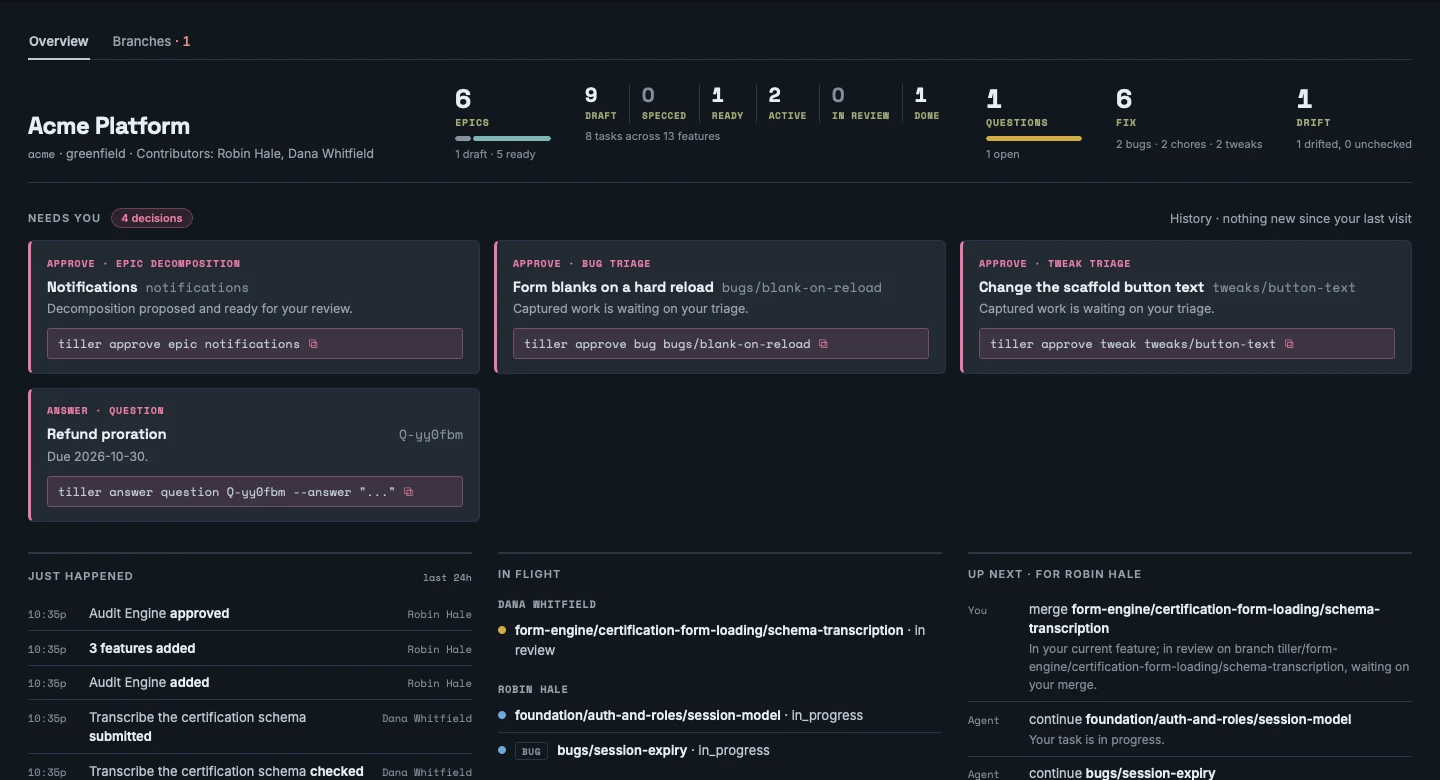Click 'tiller approve epic notifications' command text
The width and height of the screenshot is (1440, 780).
179,344
